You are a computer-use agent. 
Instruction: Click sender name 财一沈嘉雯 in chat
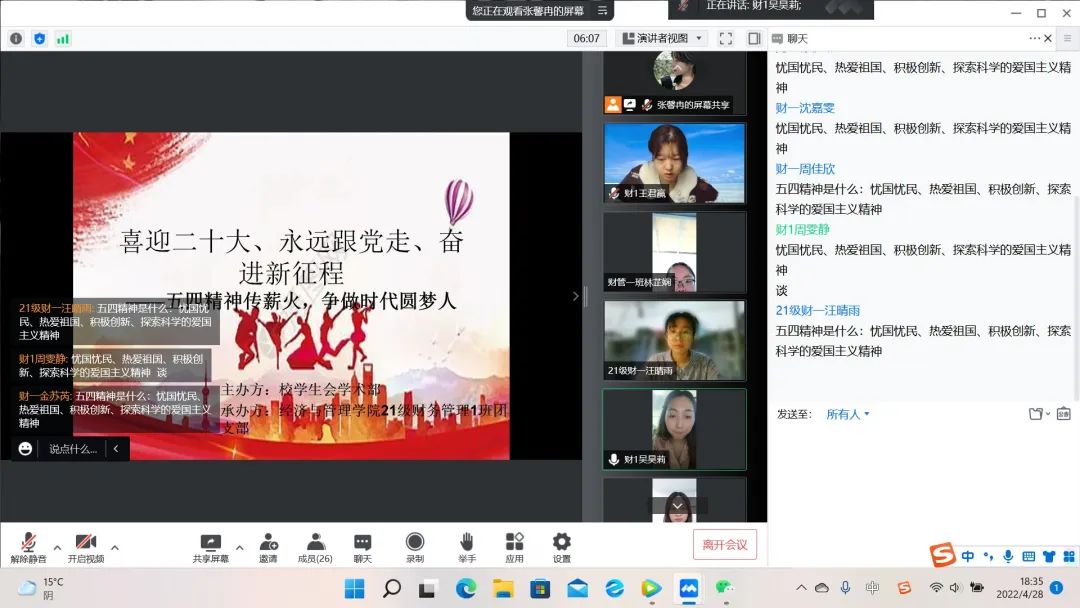point(805,108)
